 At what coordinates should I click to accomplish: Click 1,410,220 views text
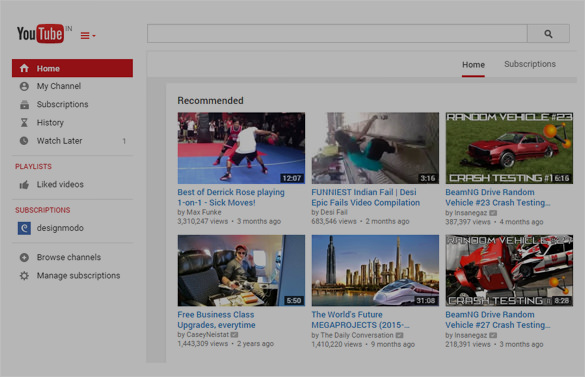[x=337, y=344]
